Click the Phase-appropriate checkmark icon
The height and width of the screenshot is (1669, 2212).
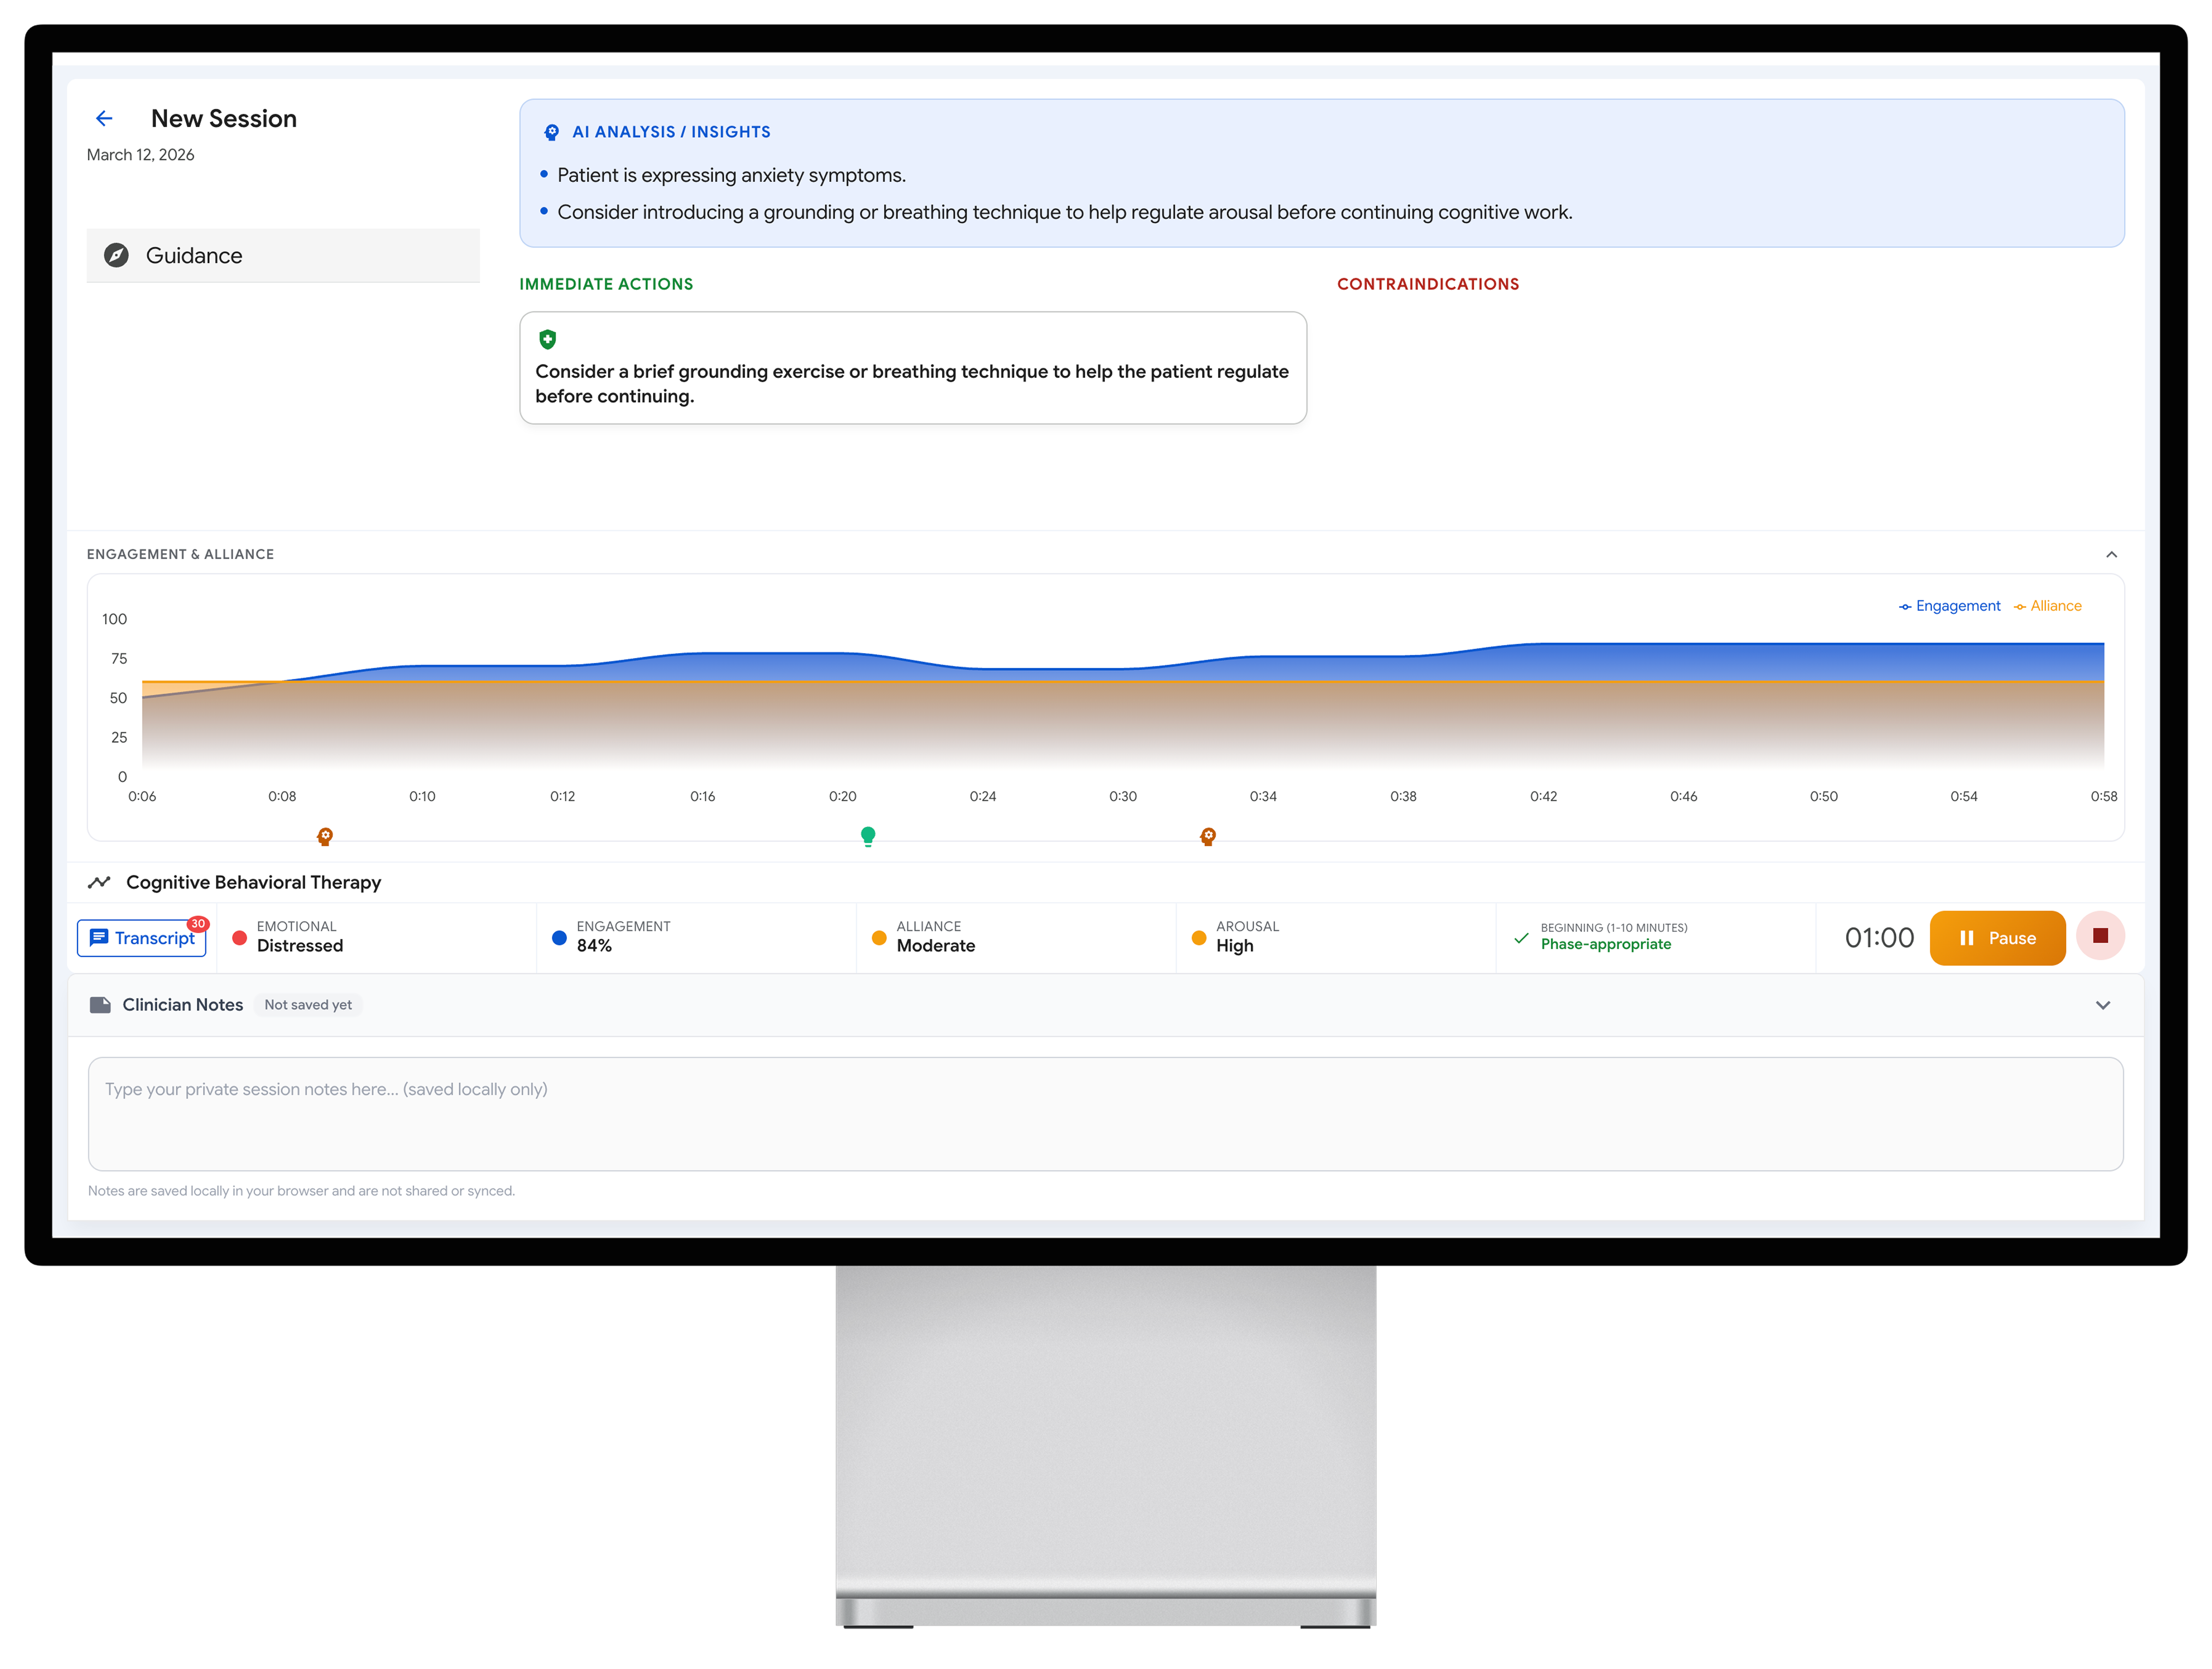coord(1521,938)
